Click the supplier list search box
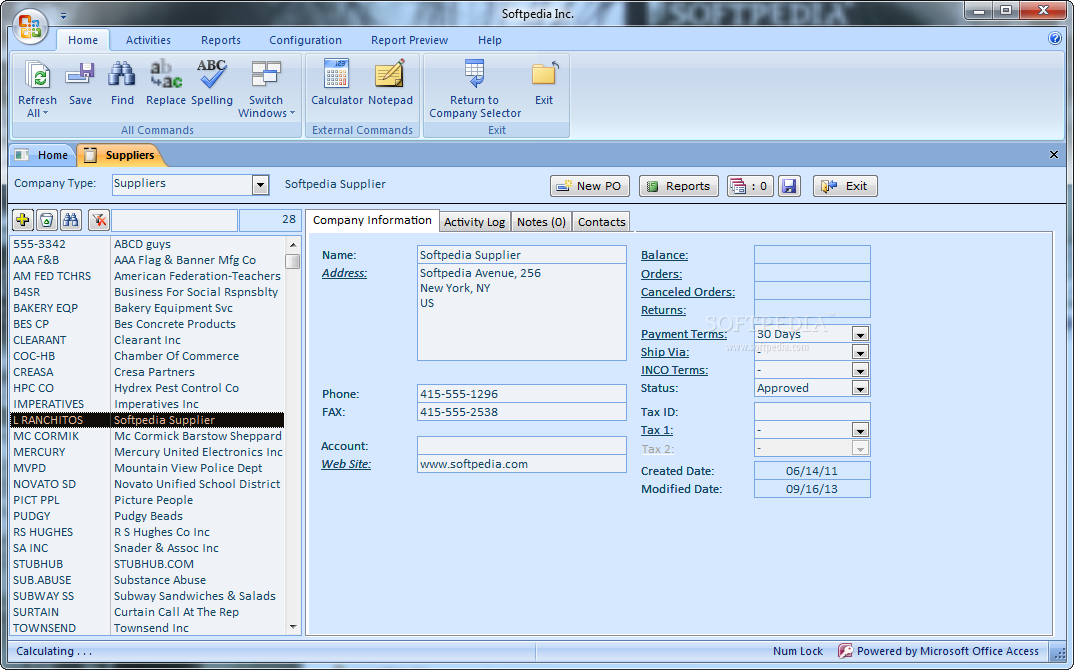Image resolution: width=1074 pixels, height=670 pixels. (174, 220)
